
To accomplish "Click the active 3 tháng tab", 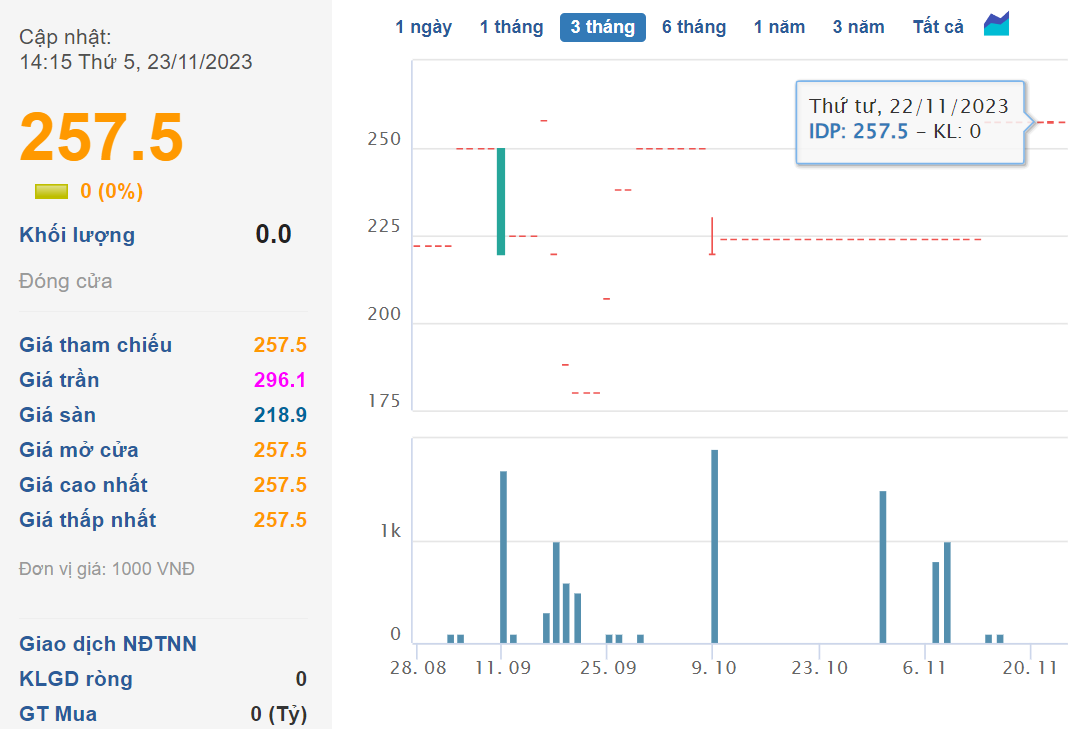I will [x=602, y=27].
